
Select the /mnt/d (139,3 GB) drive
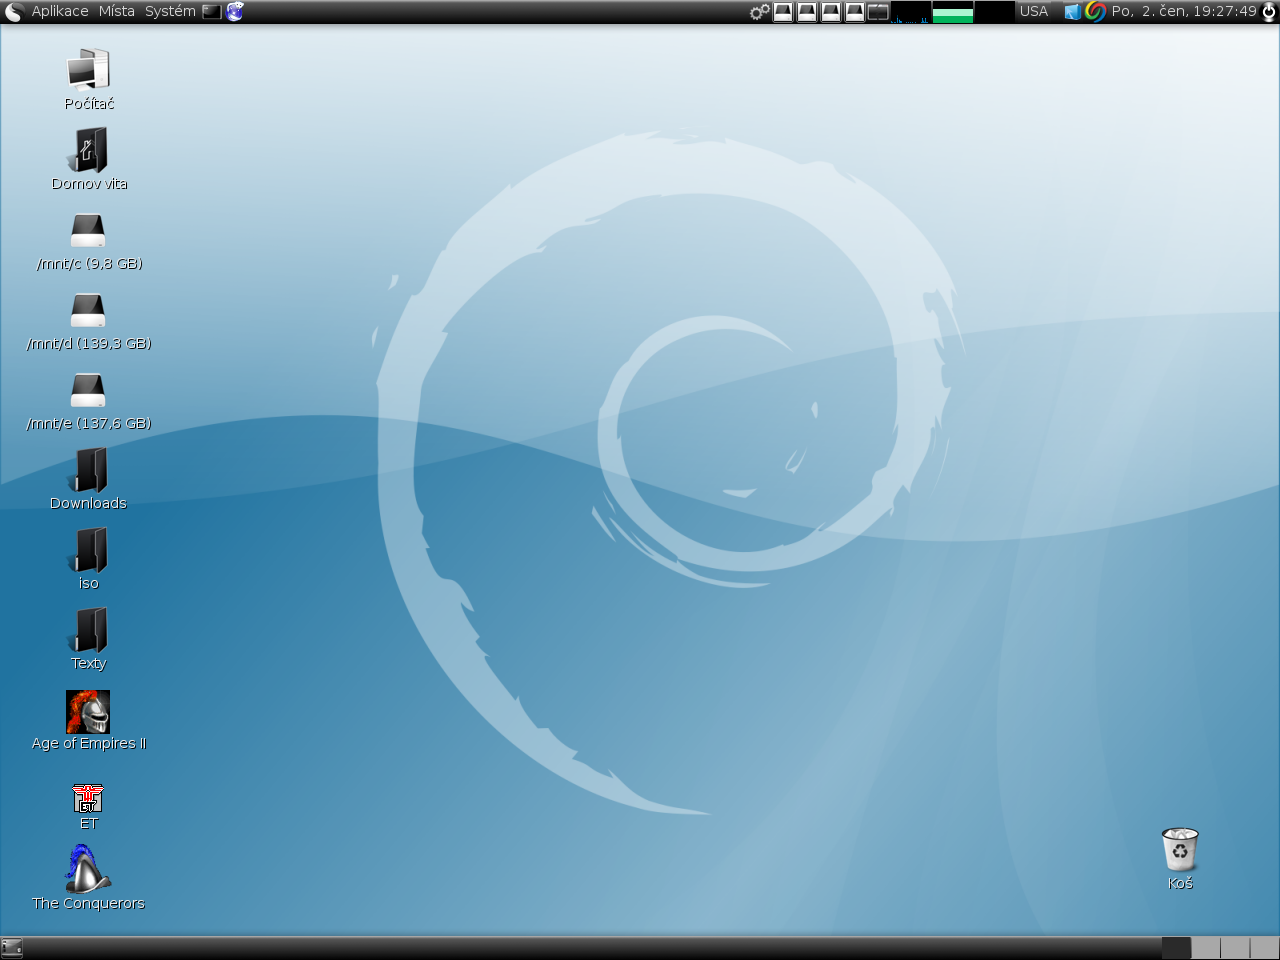click(89, 310)
